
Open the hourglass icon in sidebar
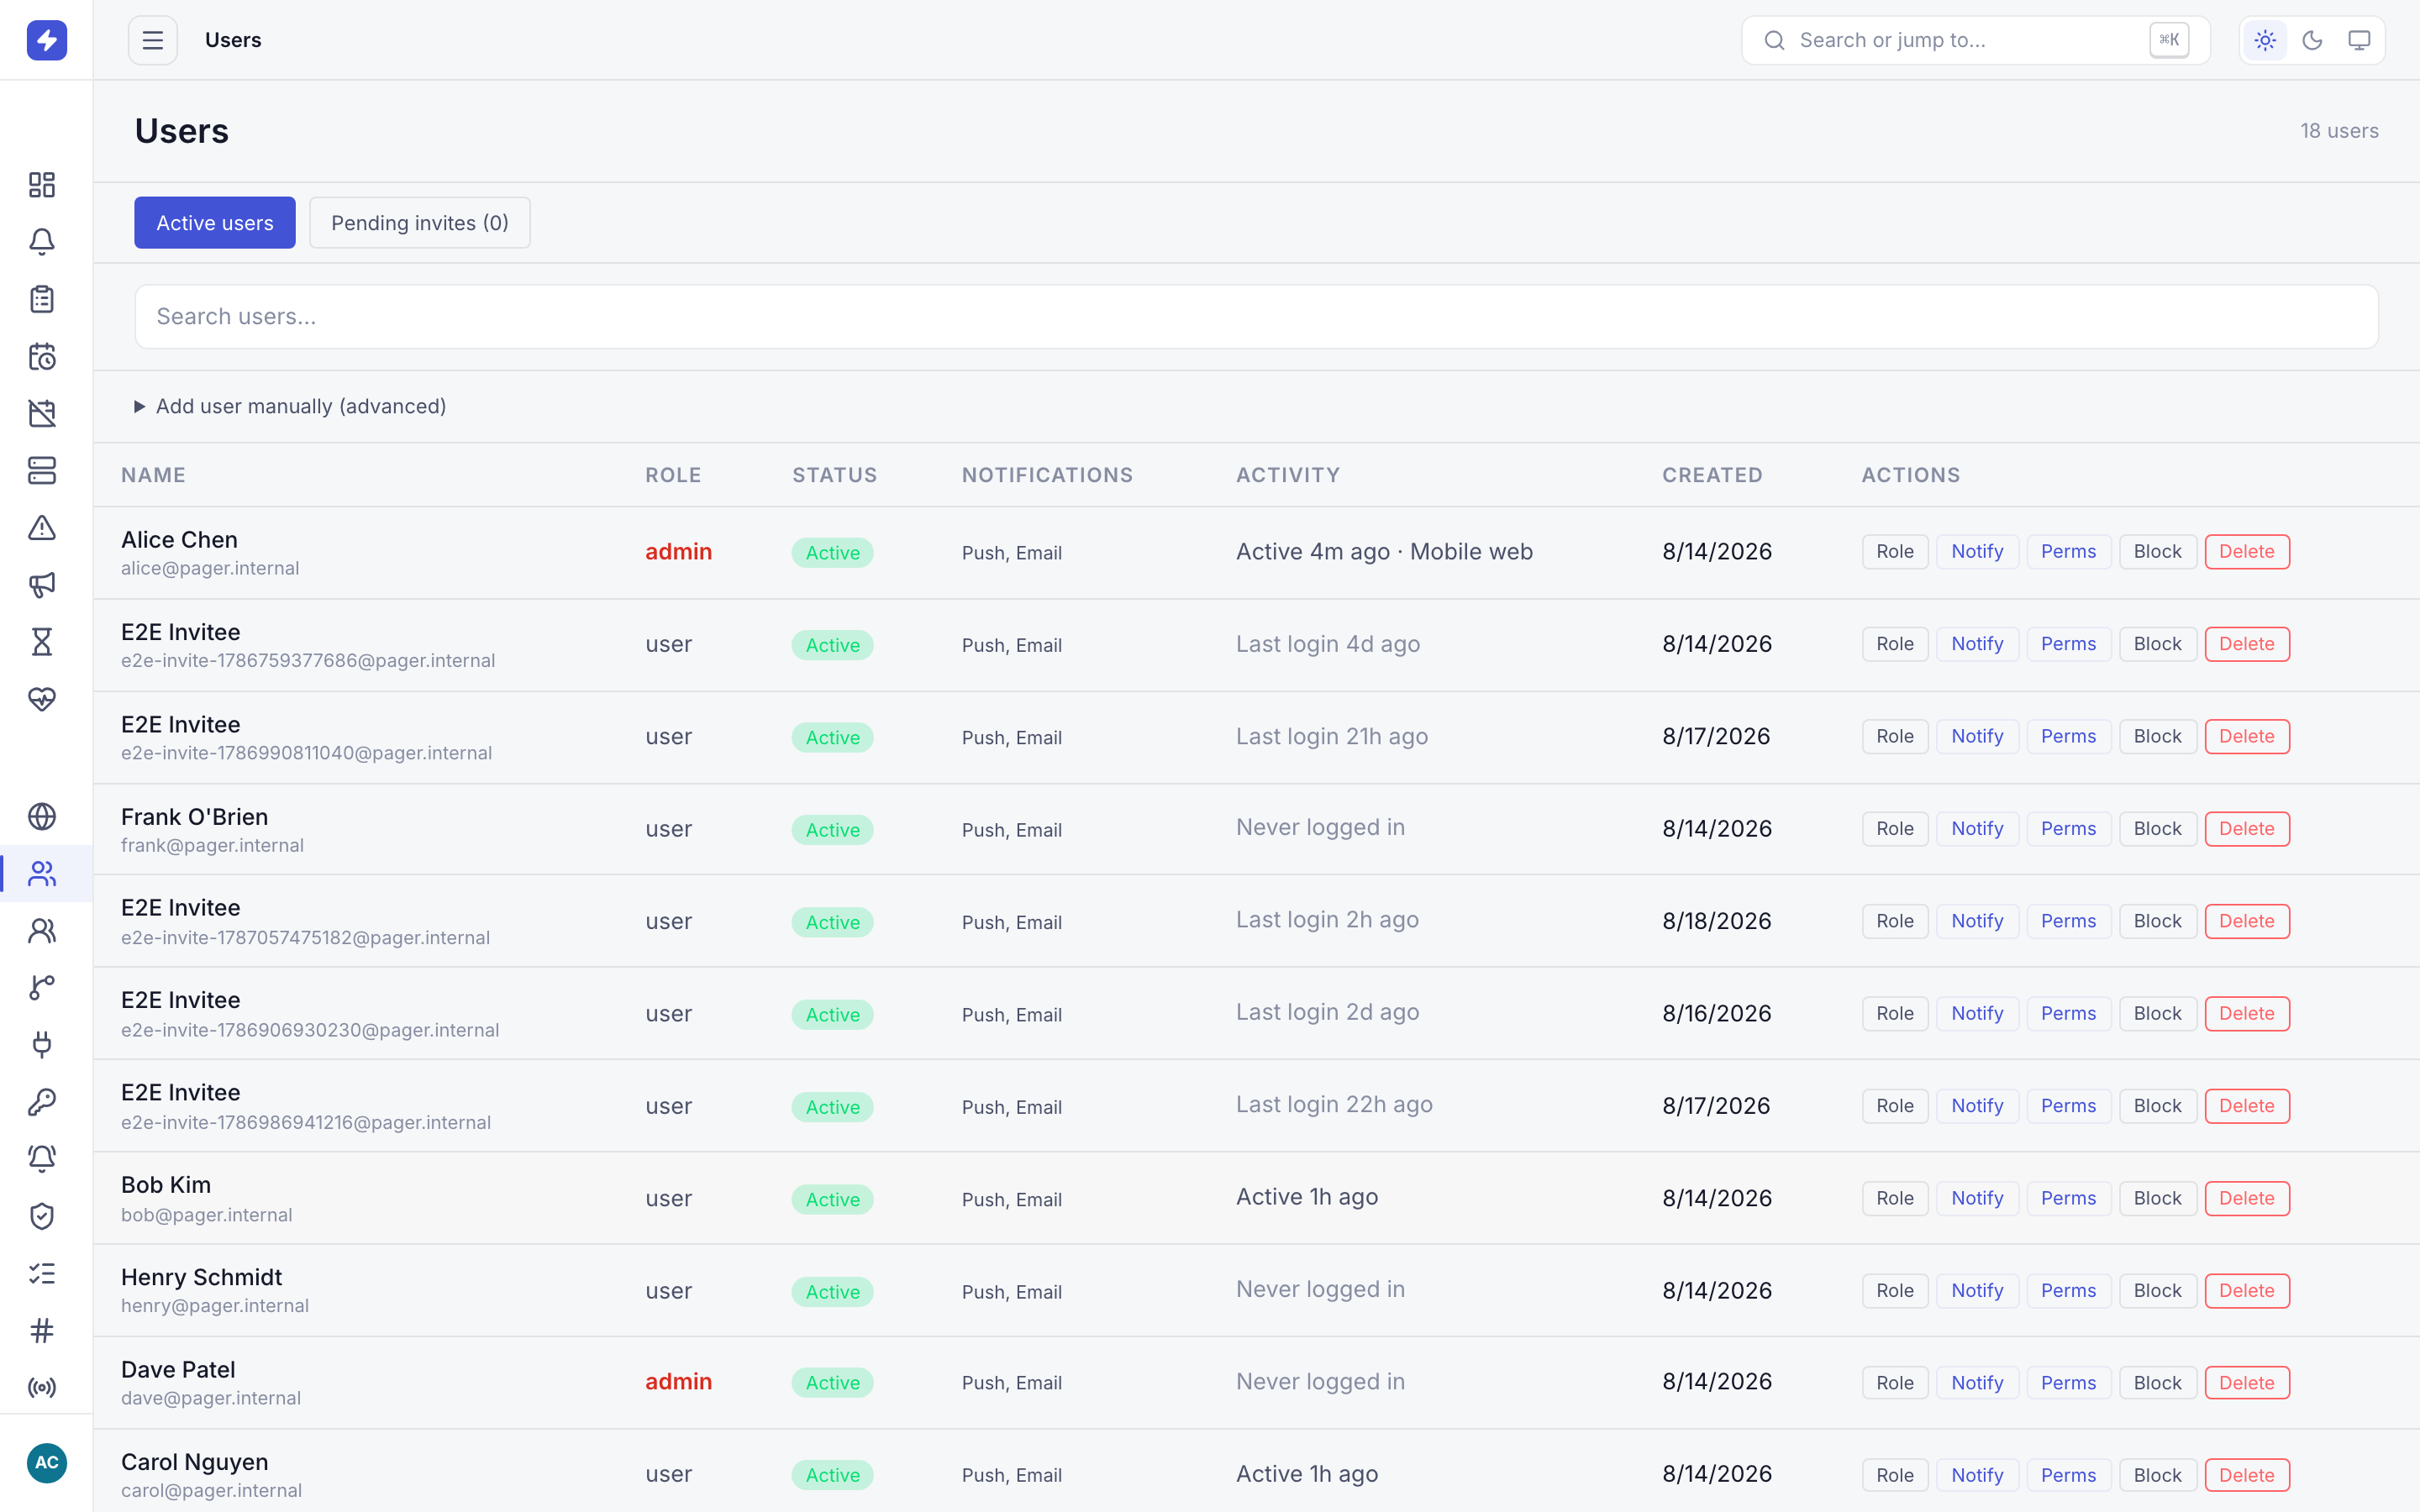pyautogui.click(x=42, y=642)
